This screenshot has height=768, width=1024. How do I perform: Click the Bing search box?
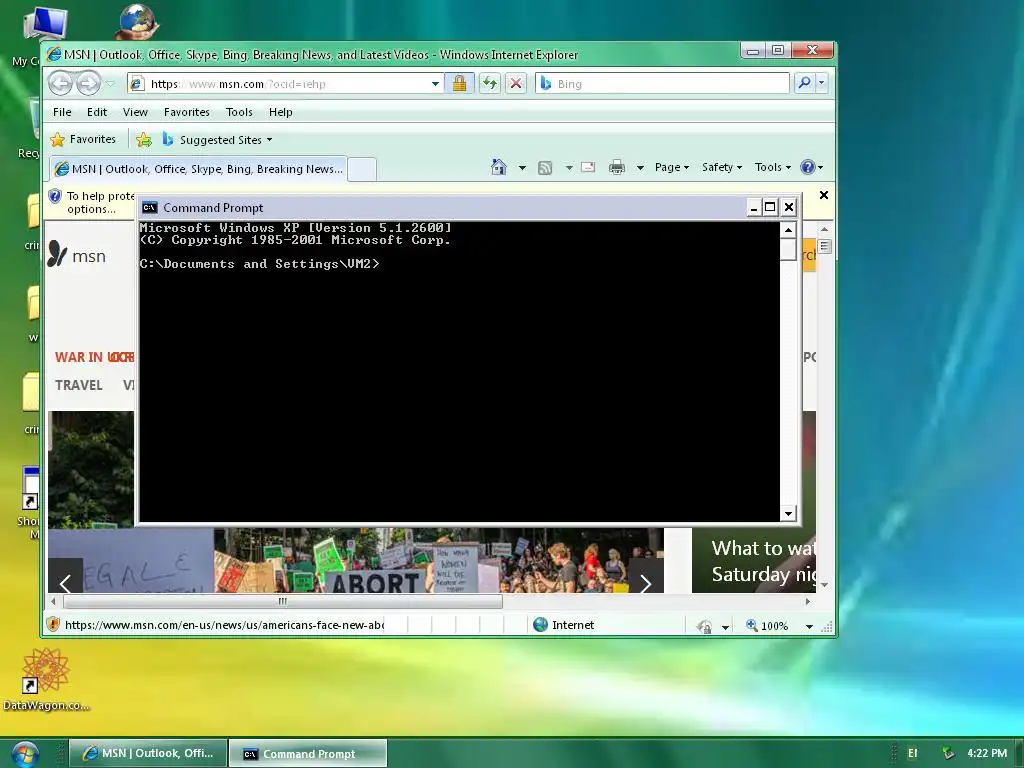662,84
